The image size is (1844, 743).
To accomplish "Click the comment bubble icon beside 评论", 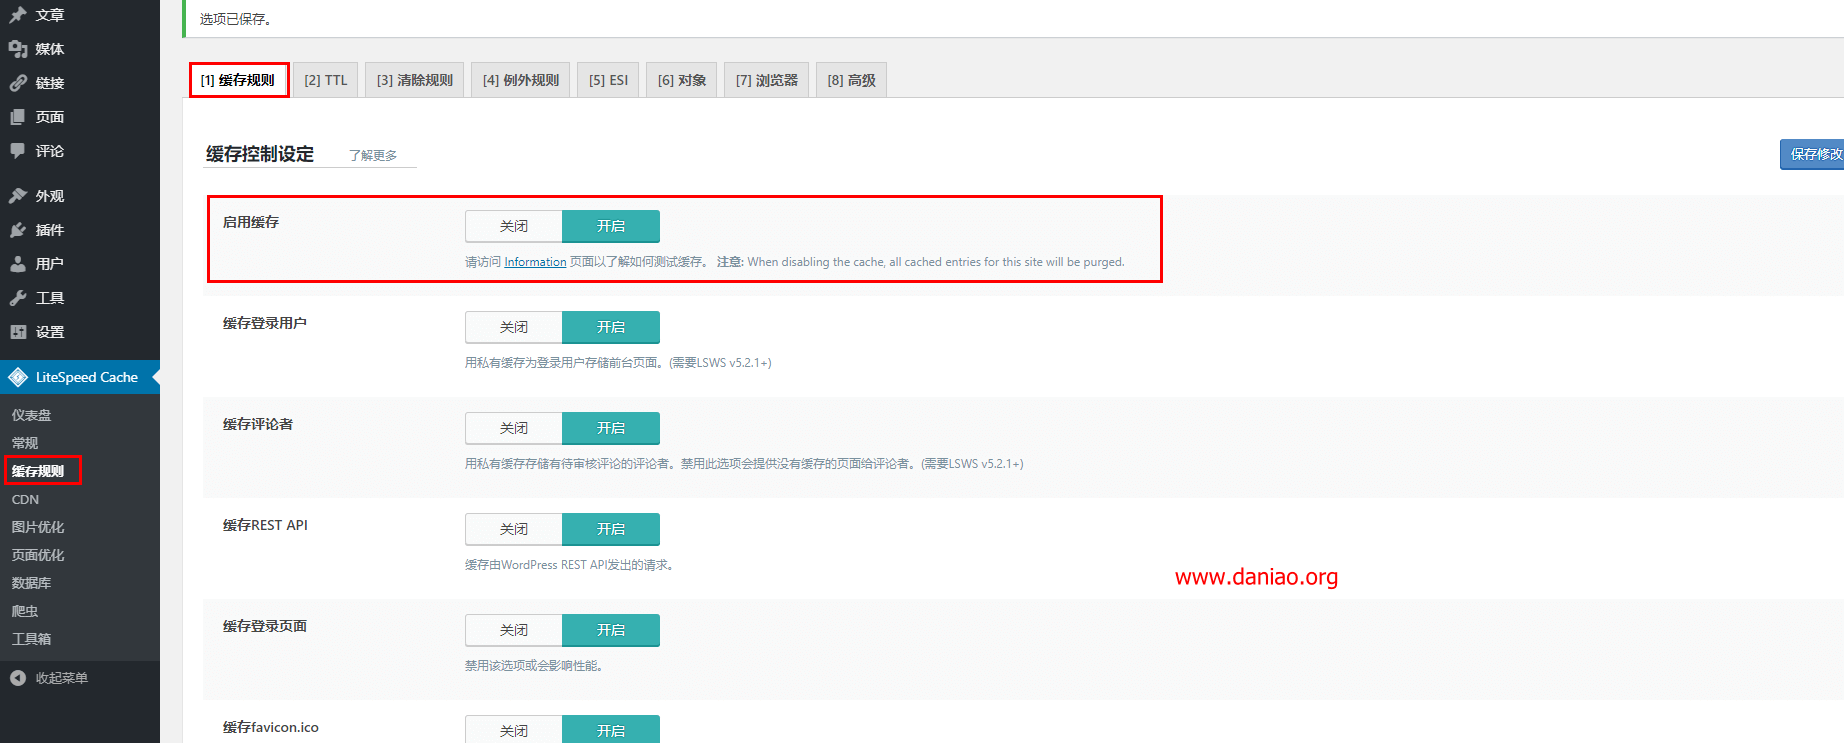I will click(18, 151).
